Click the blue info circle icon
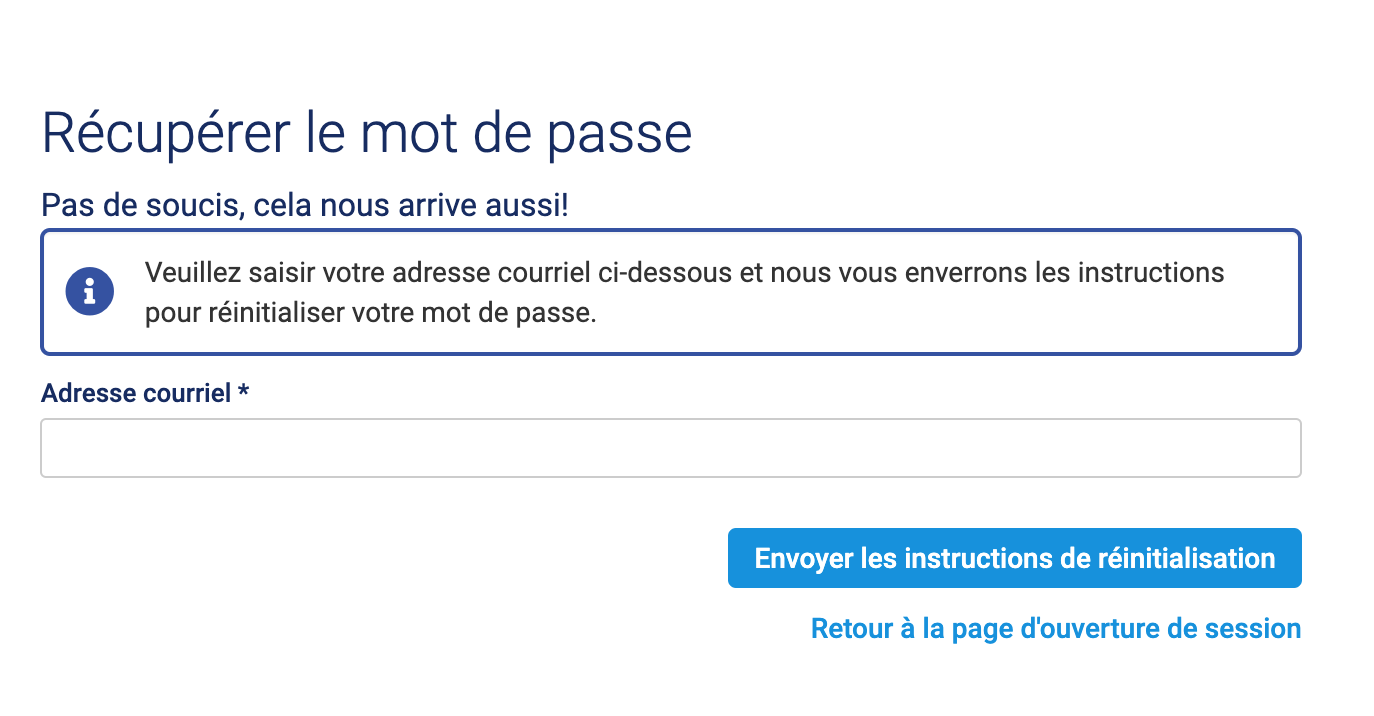 coord(90,291)
